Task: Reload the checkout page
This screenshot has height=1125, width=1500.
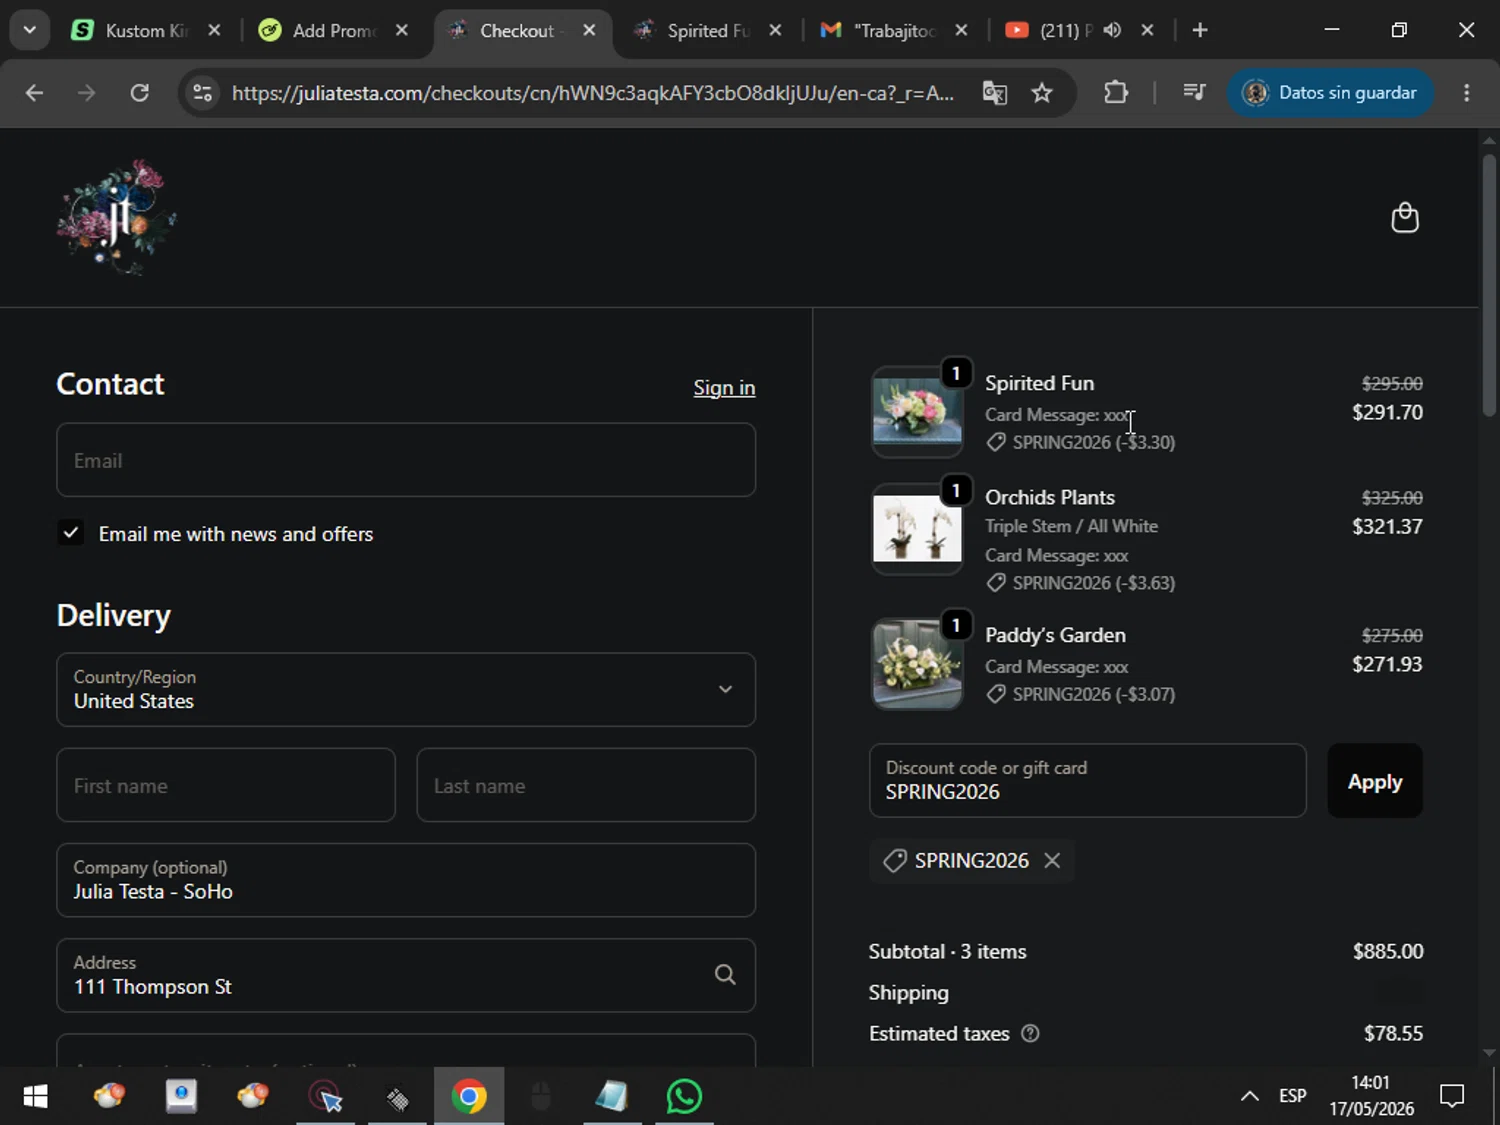Action: pyautogui.click(x=140, y=93)
